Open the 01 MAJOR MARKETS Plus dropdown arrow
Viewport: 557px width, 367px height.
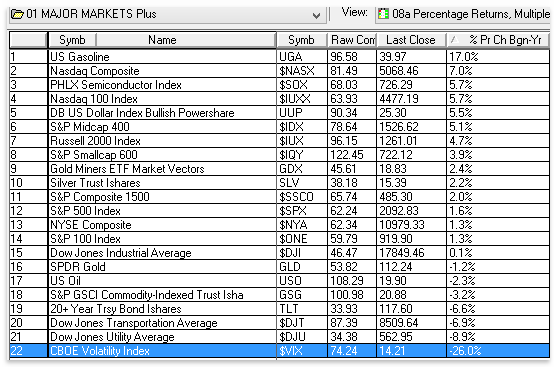(x=316, y=15)
